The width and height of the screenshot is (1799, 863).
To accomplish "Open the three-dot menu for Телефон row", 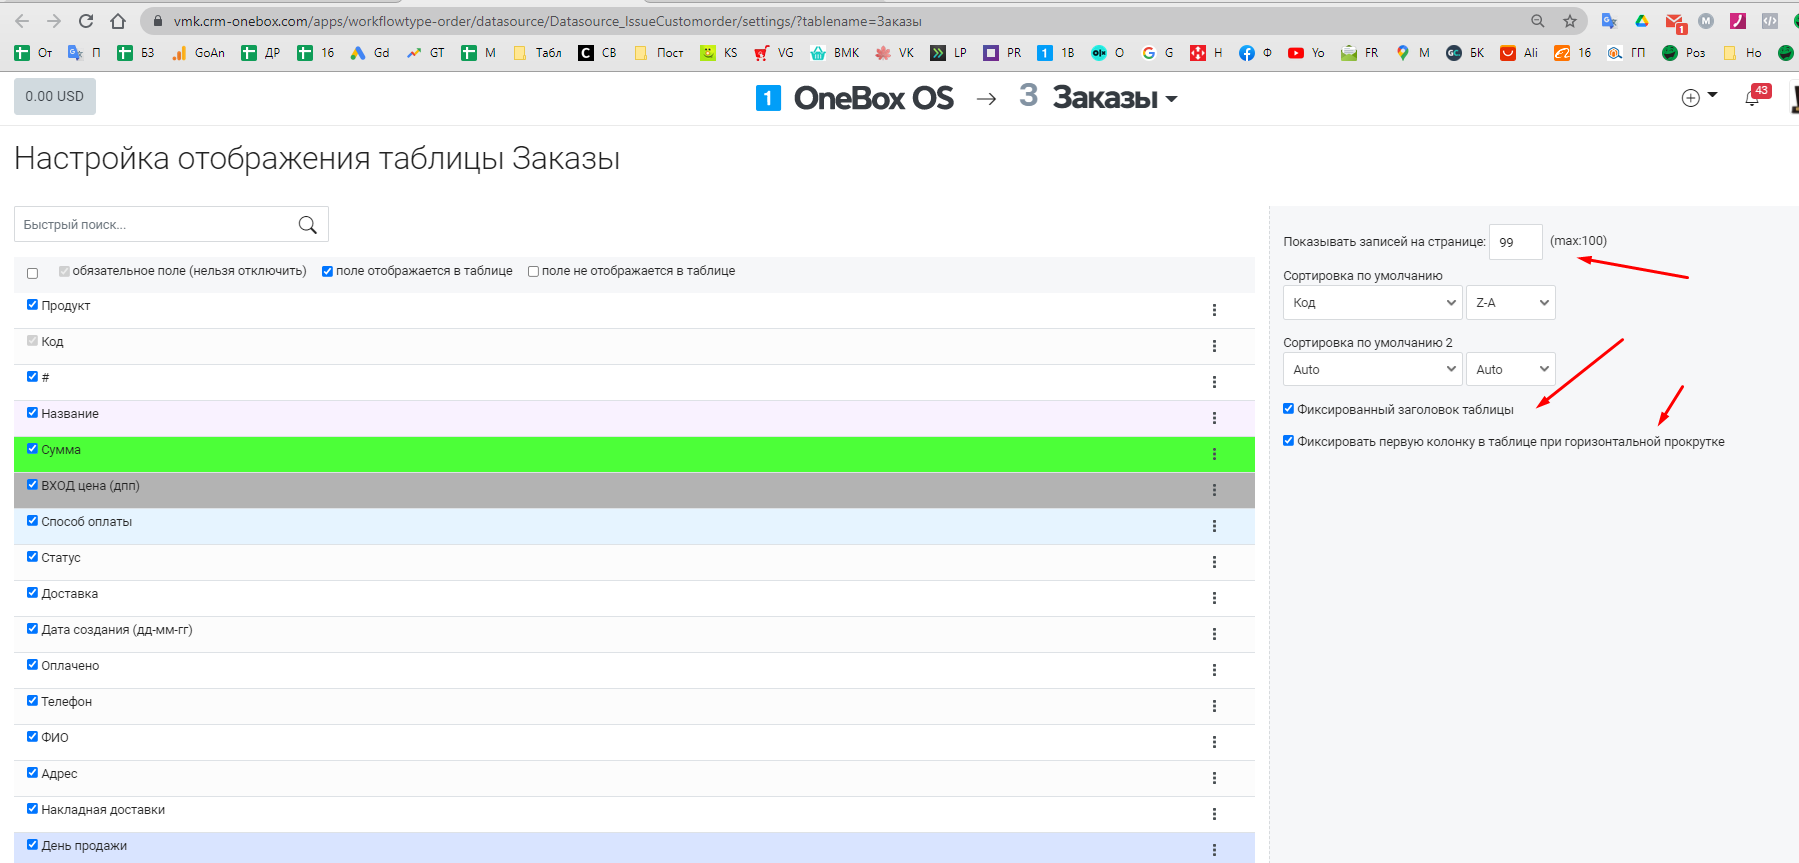I will pyautogui.click(x=1214, y=706).
